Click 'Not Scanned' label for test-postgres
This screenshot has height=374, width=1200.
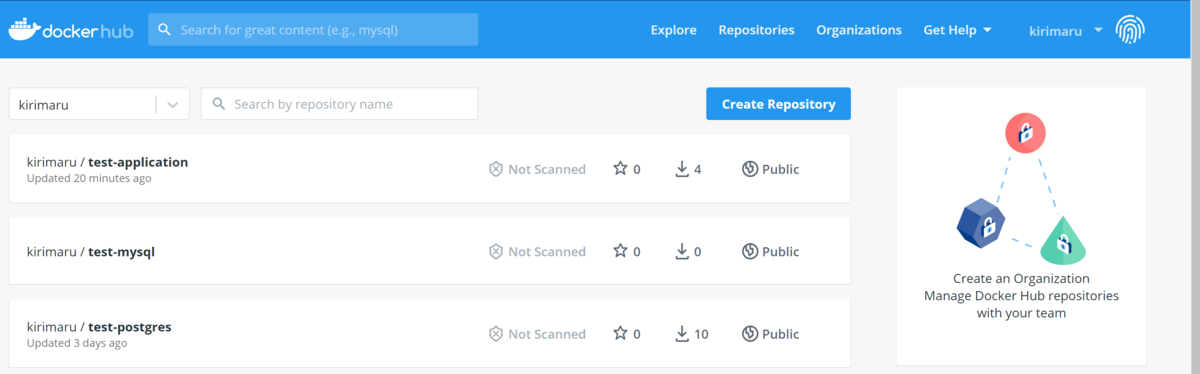pyautogui.click(x=547, y=334)
